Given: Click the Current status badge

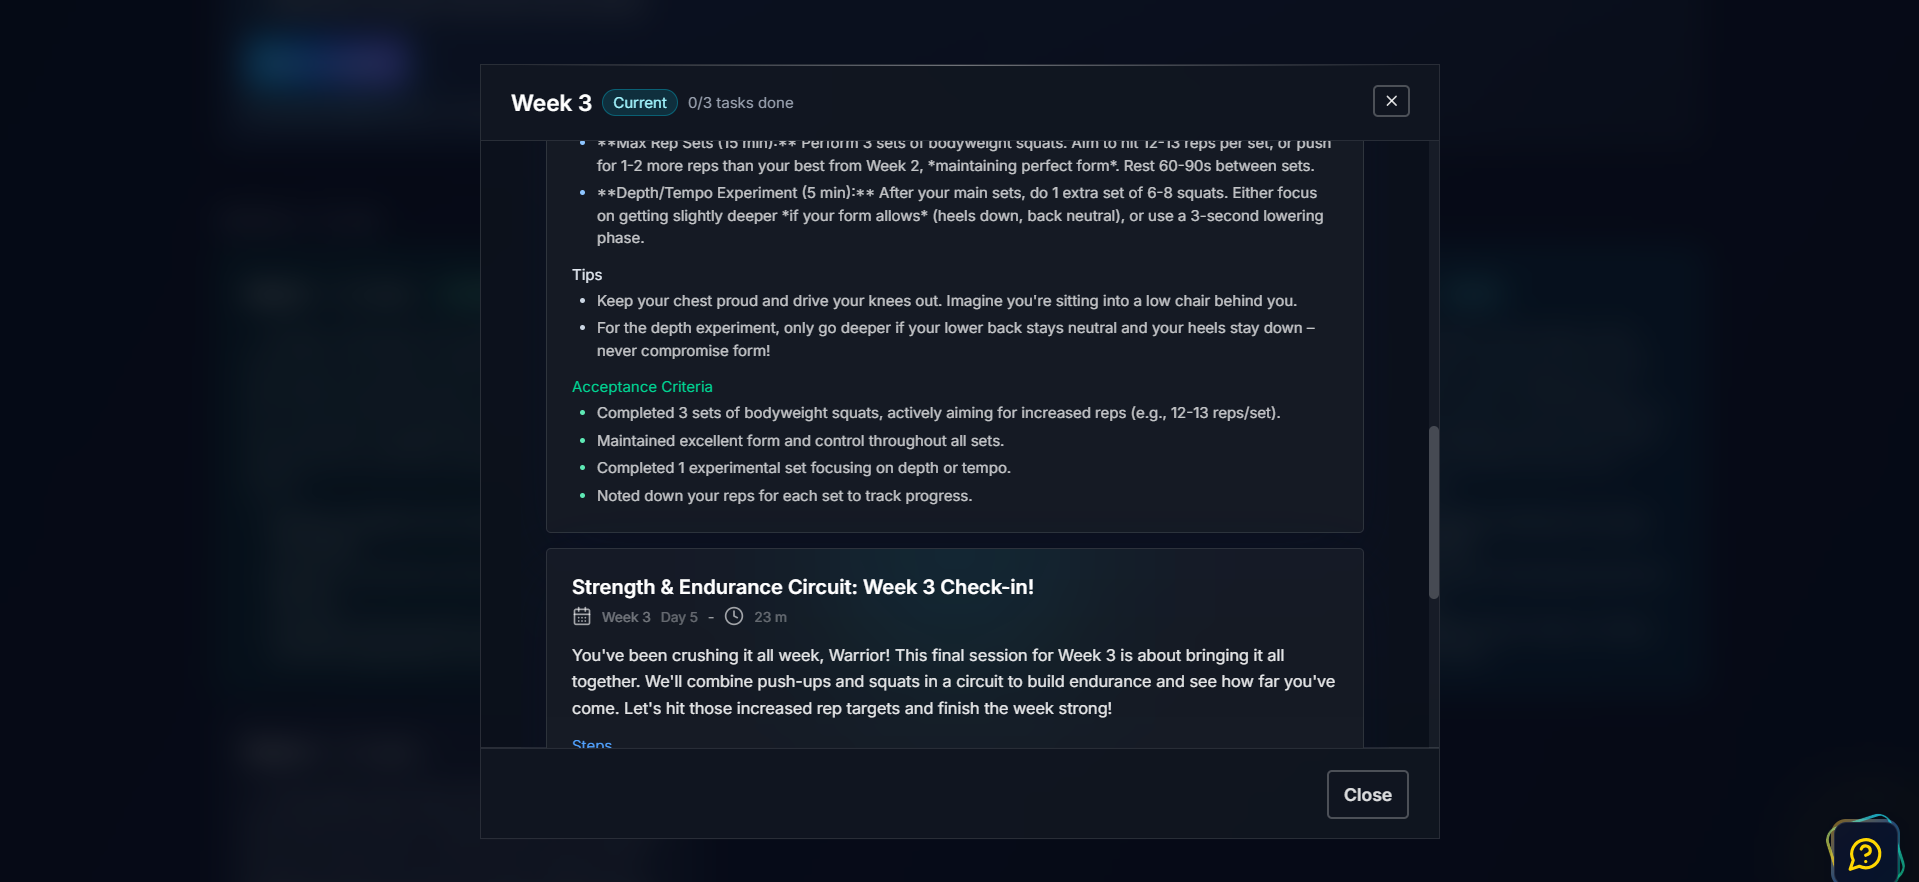Looking at the screenshot, I should point(639,103).
